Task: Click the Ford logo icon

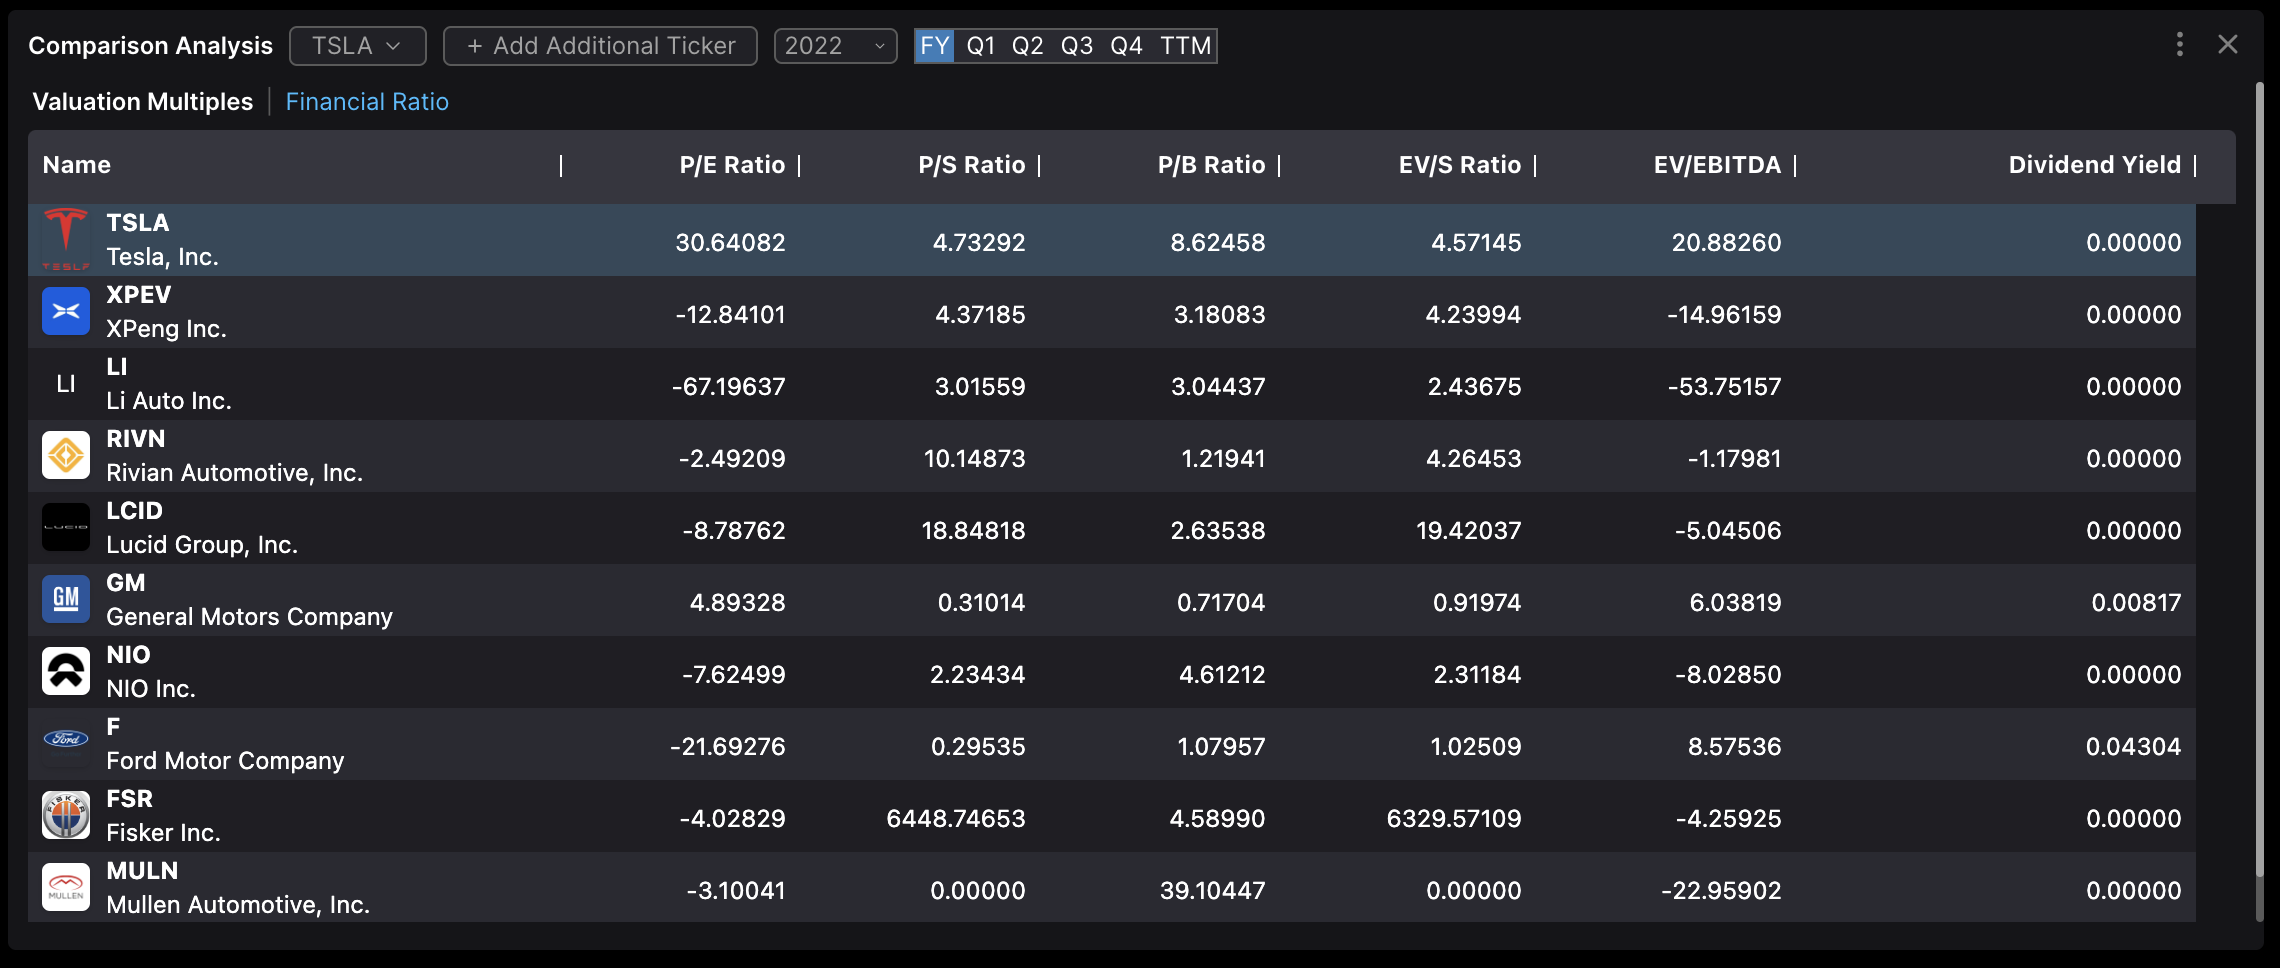Action: (66, 739)
